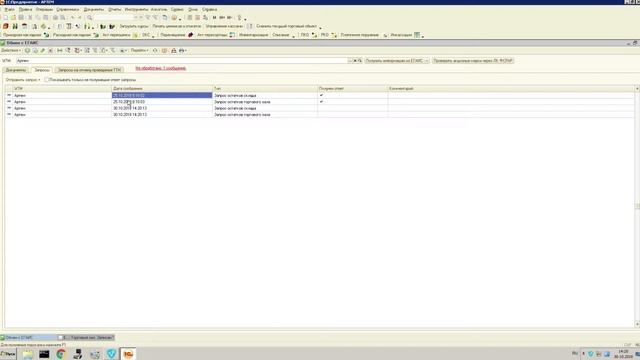Toggle checkbox showing only unanswered requests

pyautogui.click(x=47, y=80)
